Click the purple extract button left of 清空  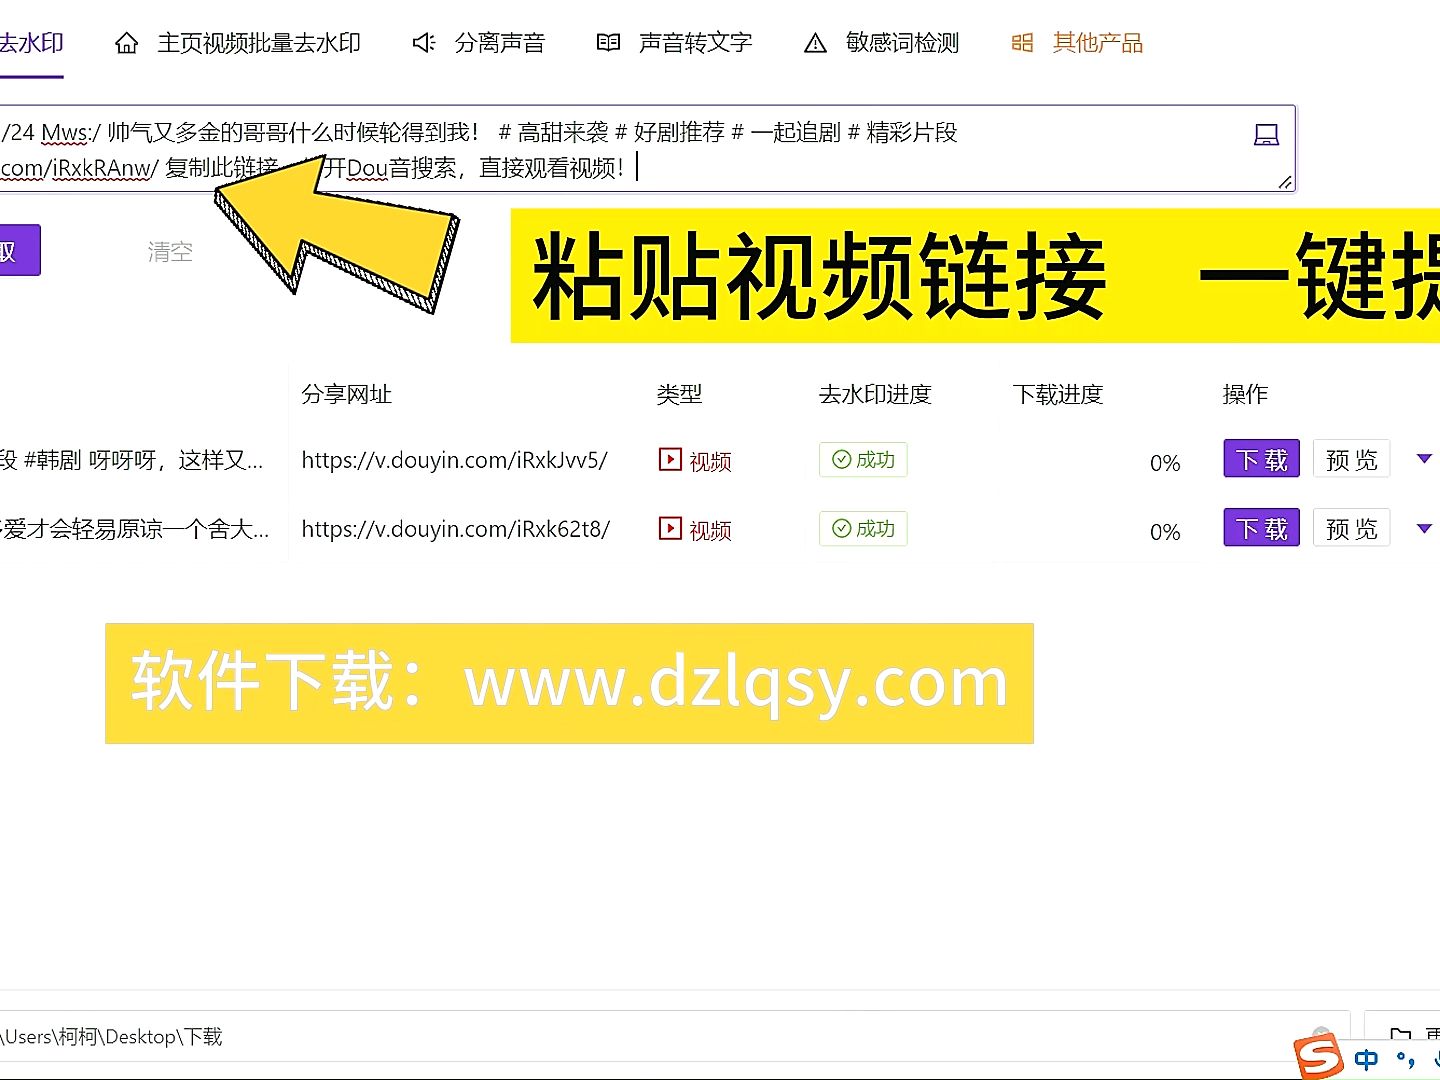tap(19, 250)
